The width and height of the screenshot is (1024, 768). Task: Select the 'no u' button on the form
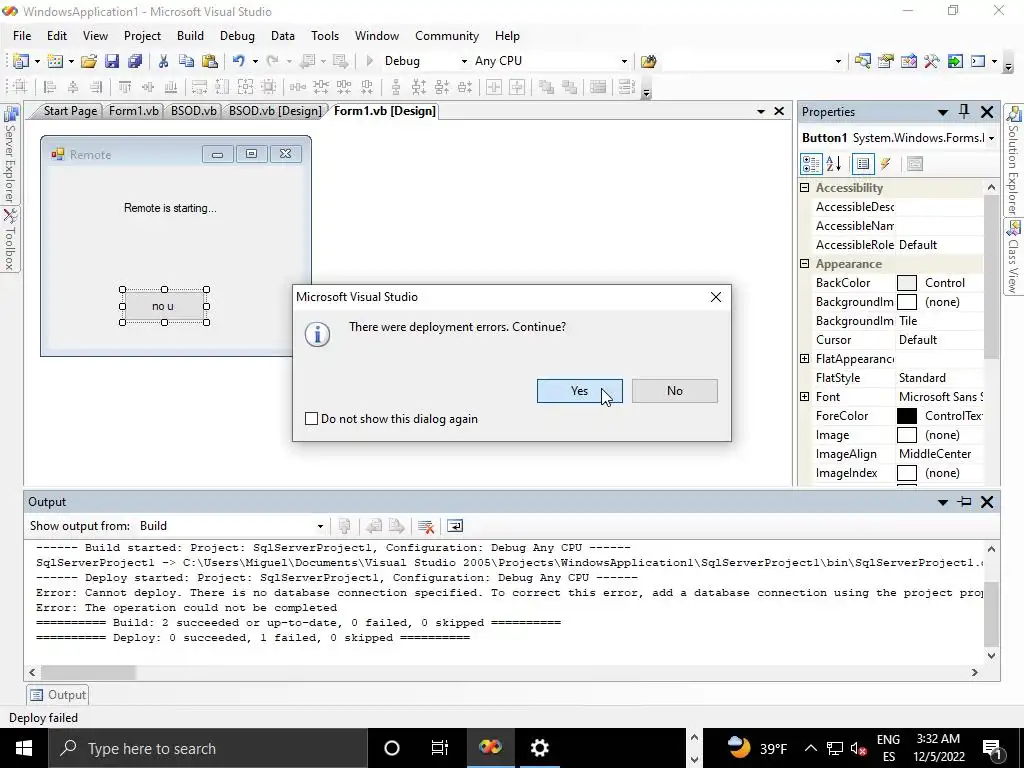point(164,306)
